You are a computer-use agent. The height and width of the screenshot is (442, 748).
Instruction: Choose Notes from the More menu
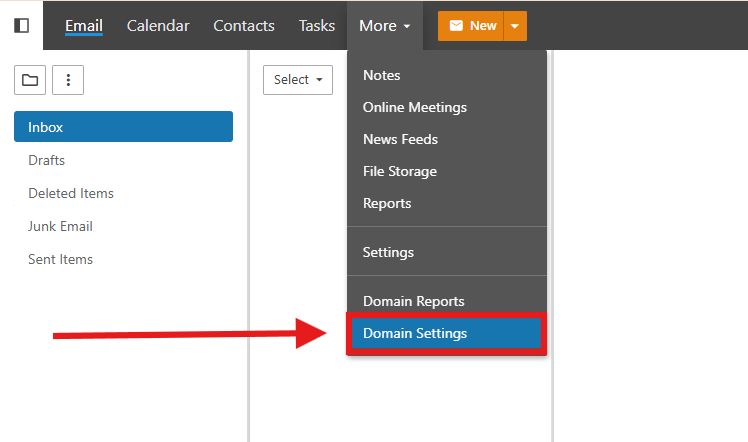447,75
